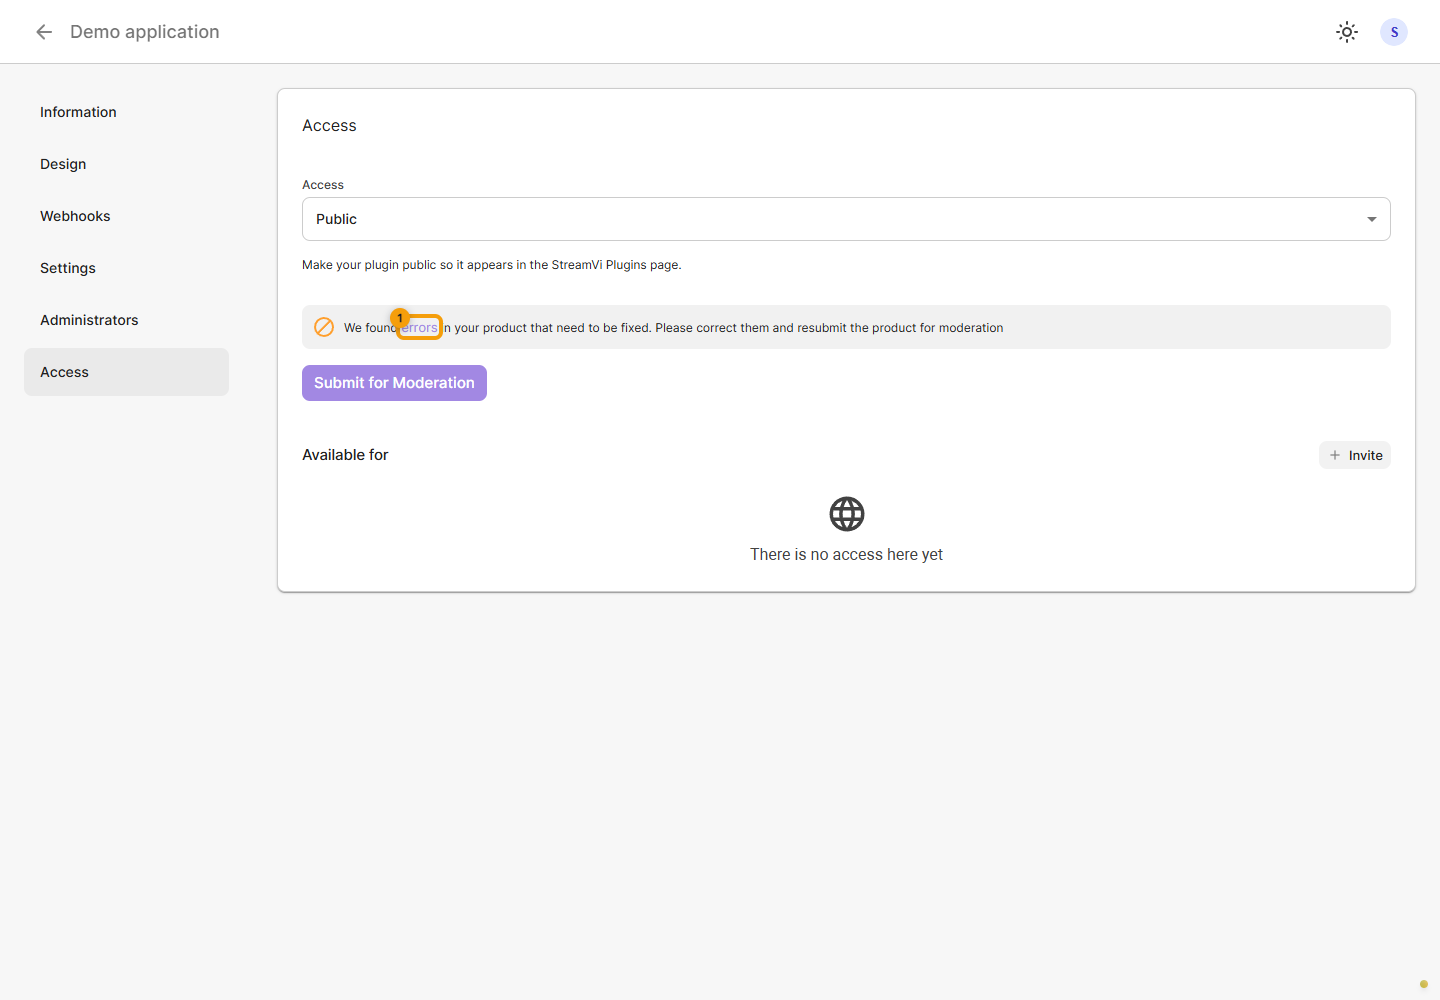Click the 'Available for' heading

point(345,455)
